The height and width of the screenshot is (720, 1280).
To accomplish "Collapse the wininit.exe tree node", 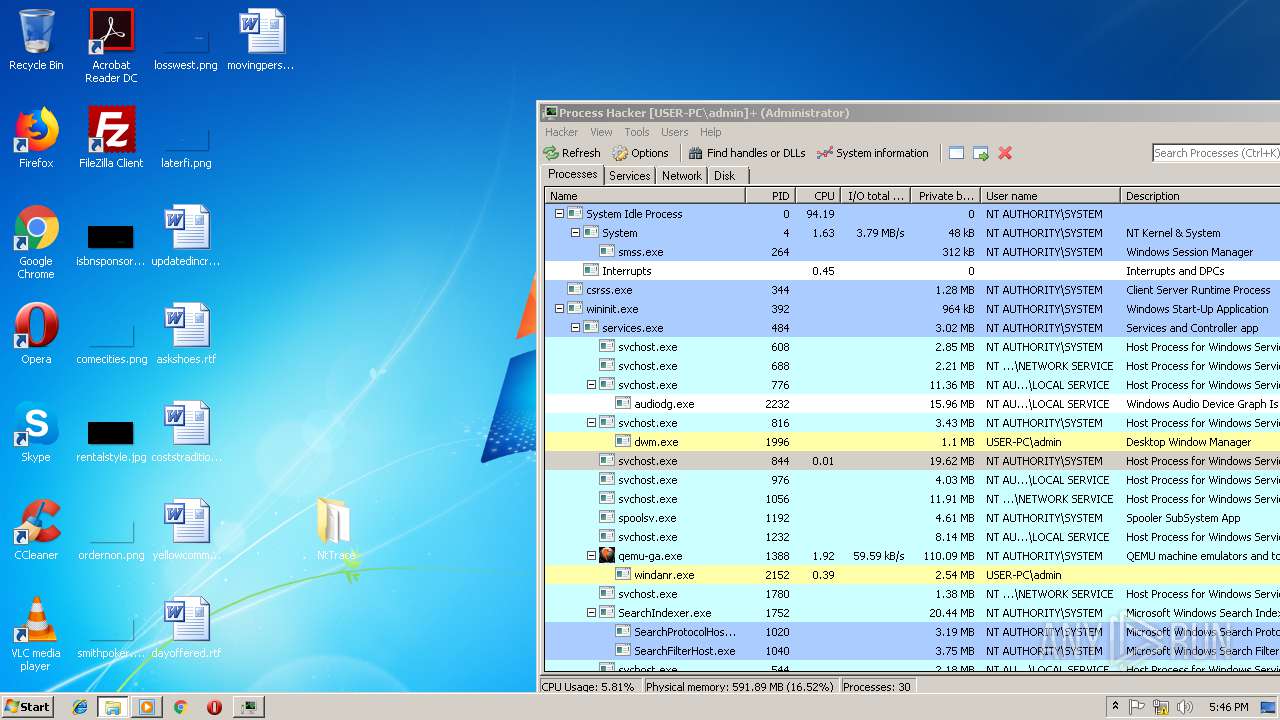I will (559, 308).
